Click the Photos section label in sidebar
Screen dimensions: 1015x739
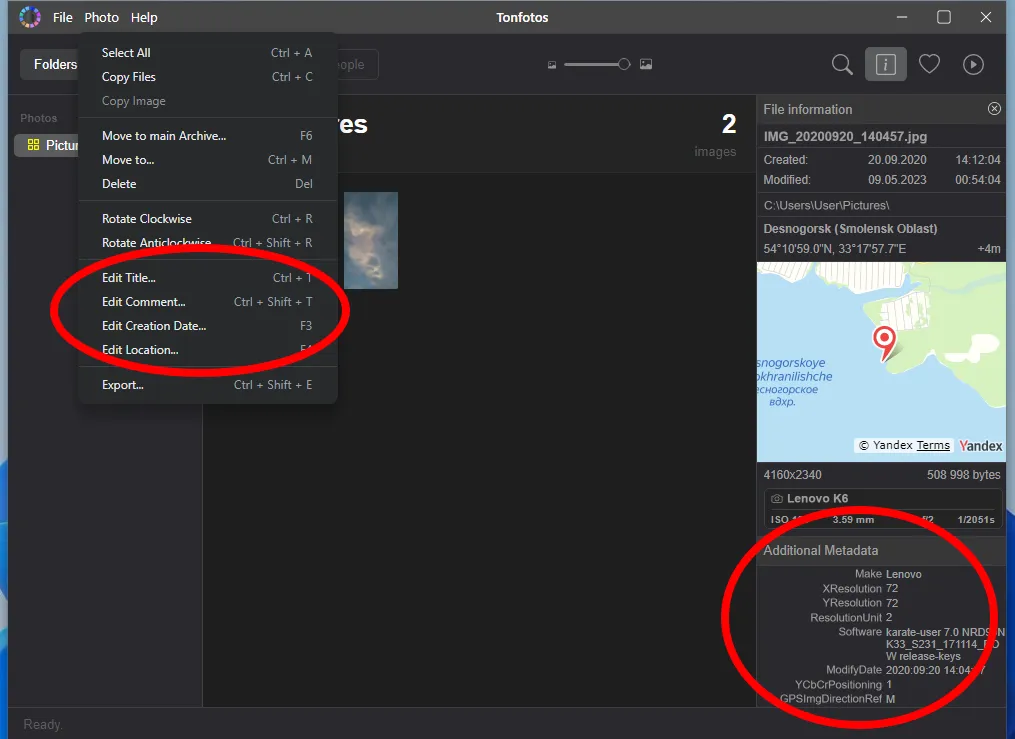(38, 118)
